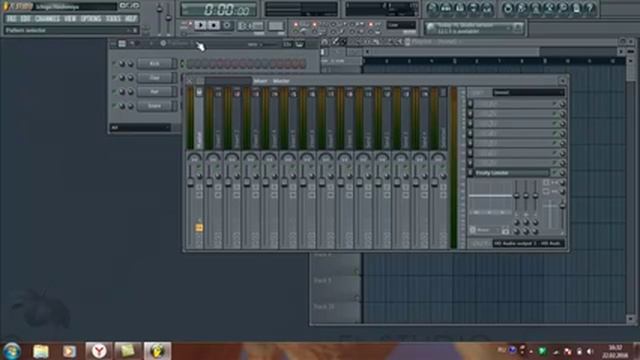Screen dimensions: 640x360
Task: Activate first step of Kick pattern
Action: pyautogui.click(x=190, y=64)
